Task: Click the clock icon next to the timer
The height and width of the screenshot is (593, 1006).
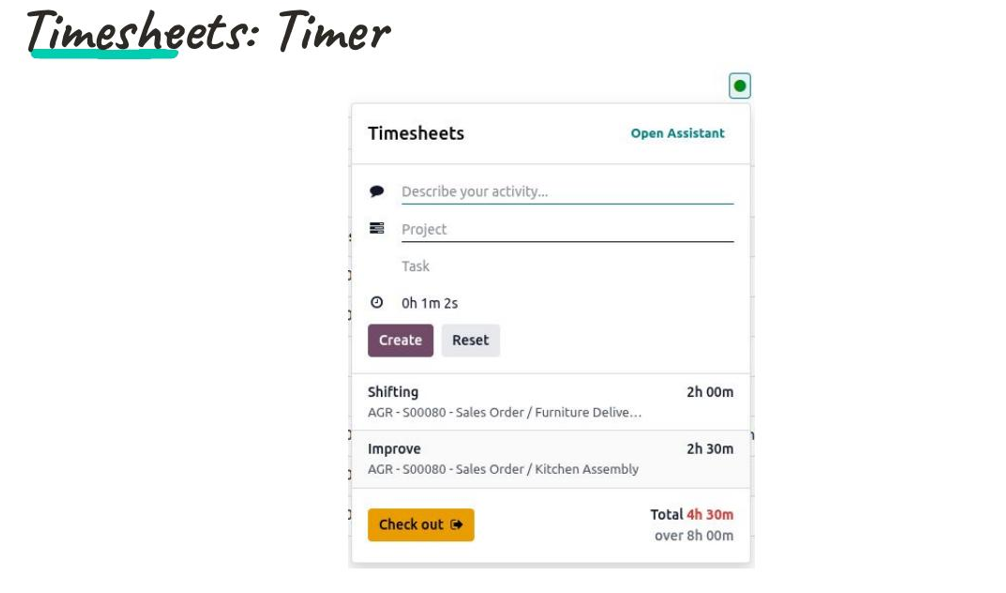Action: (x=378, y=302)
